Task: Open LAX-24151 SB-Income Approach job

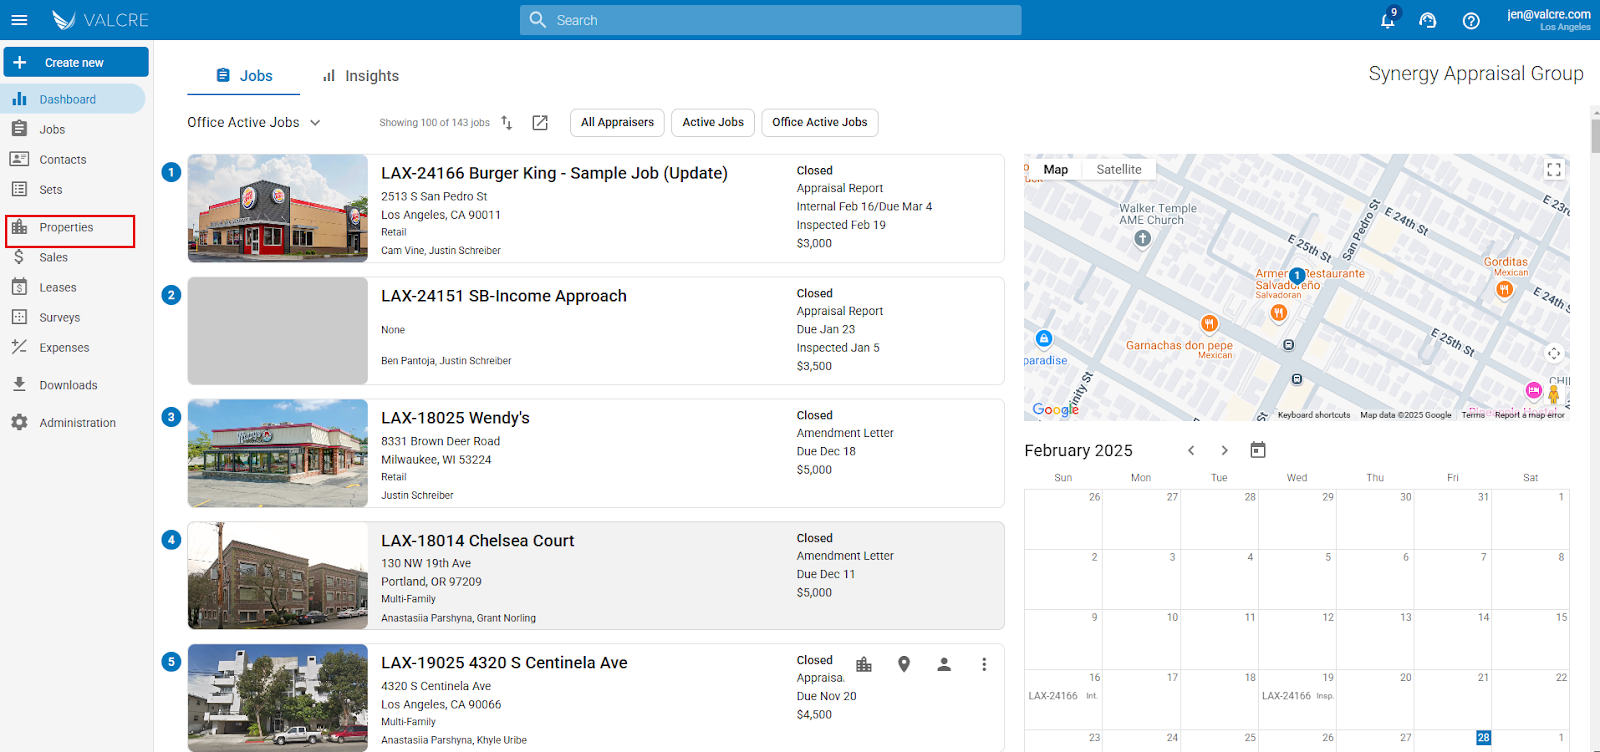Action: (504, 296)
